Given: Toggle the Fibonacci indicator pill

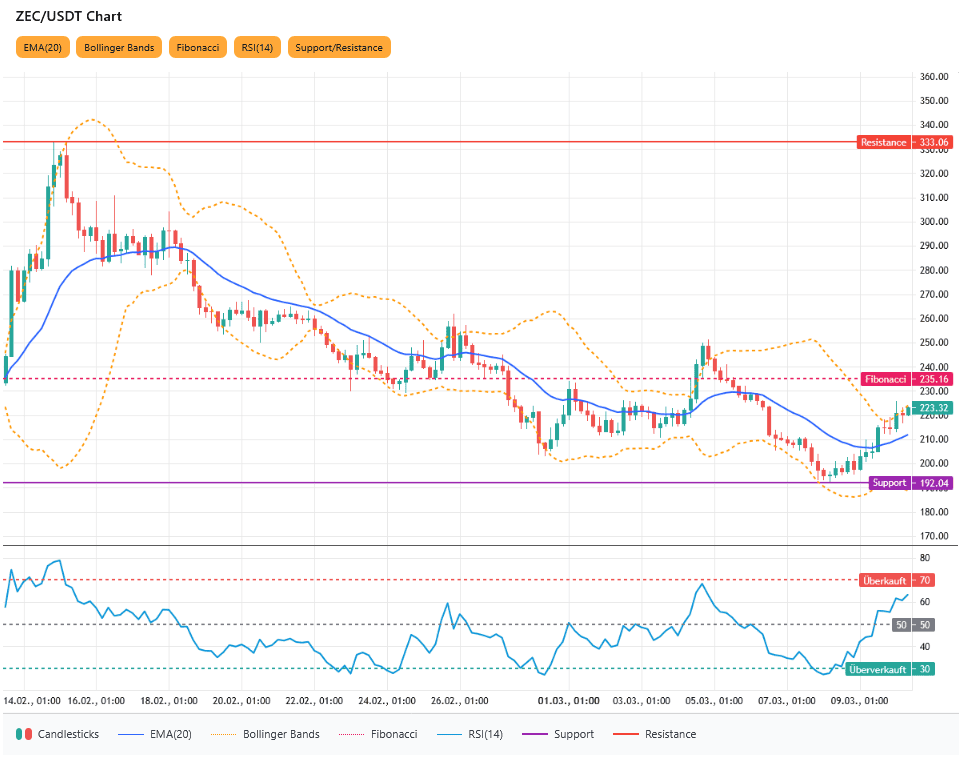Looking at the screenshot, I should tap(198, 47).
